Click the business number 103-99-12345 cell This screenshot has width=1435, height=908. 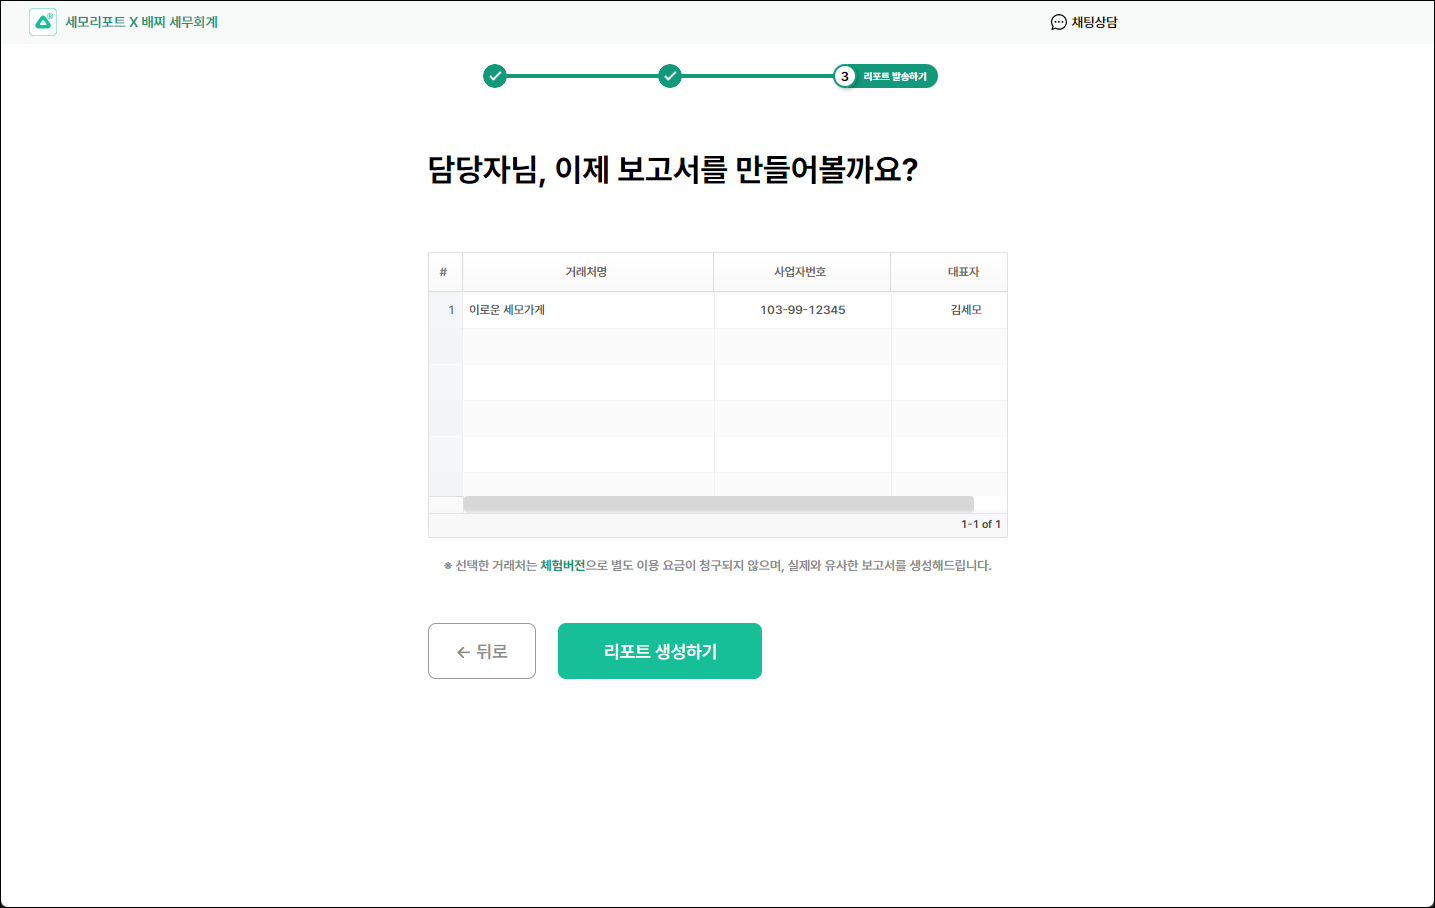point(802,310)
